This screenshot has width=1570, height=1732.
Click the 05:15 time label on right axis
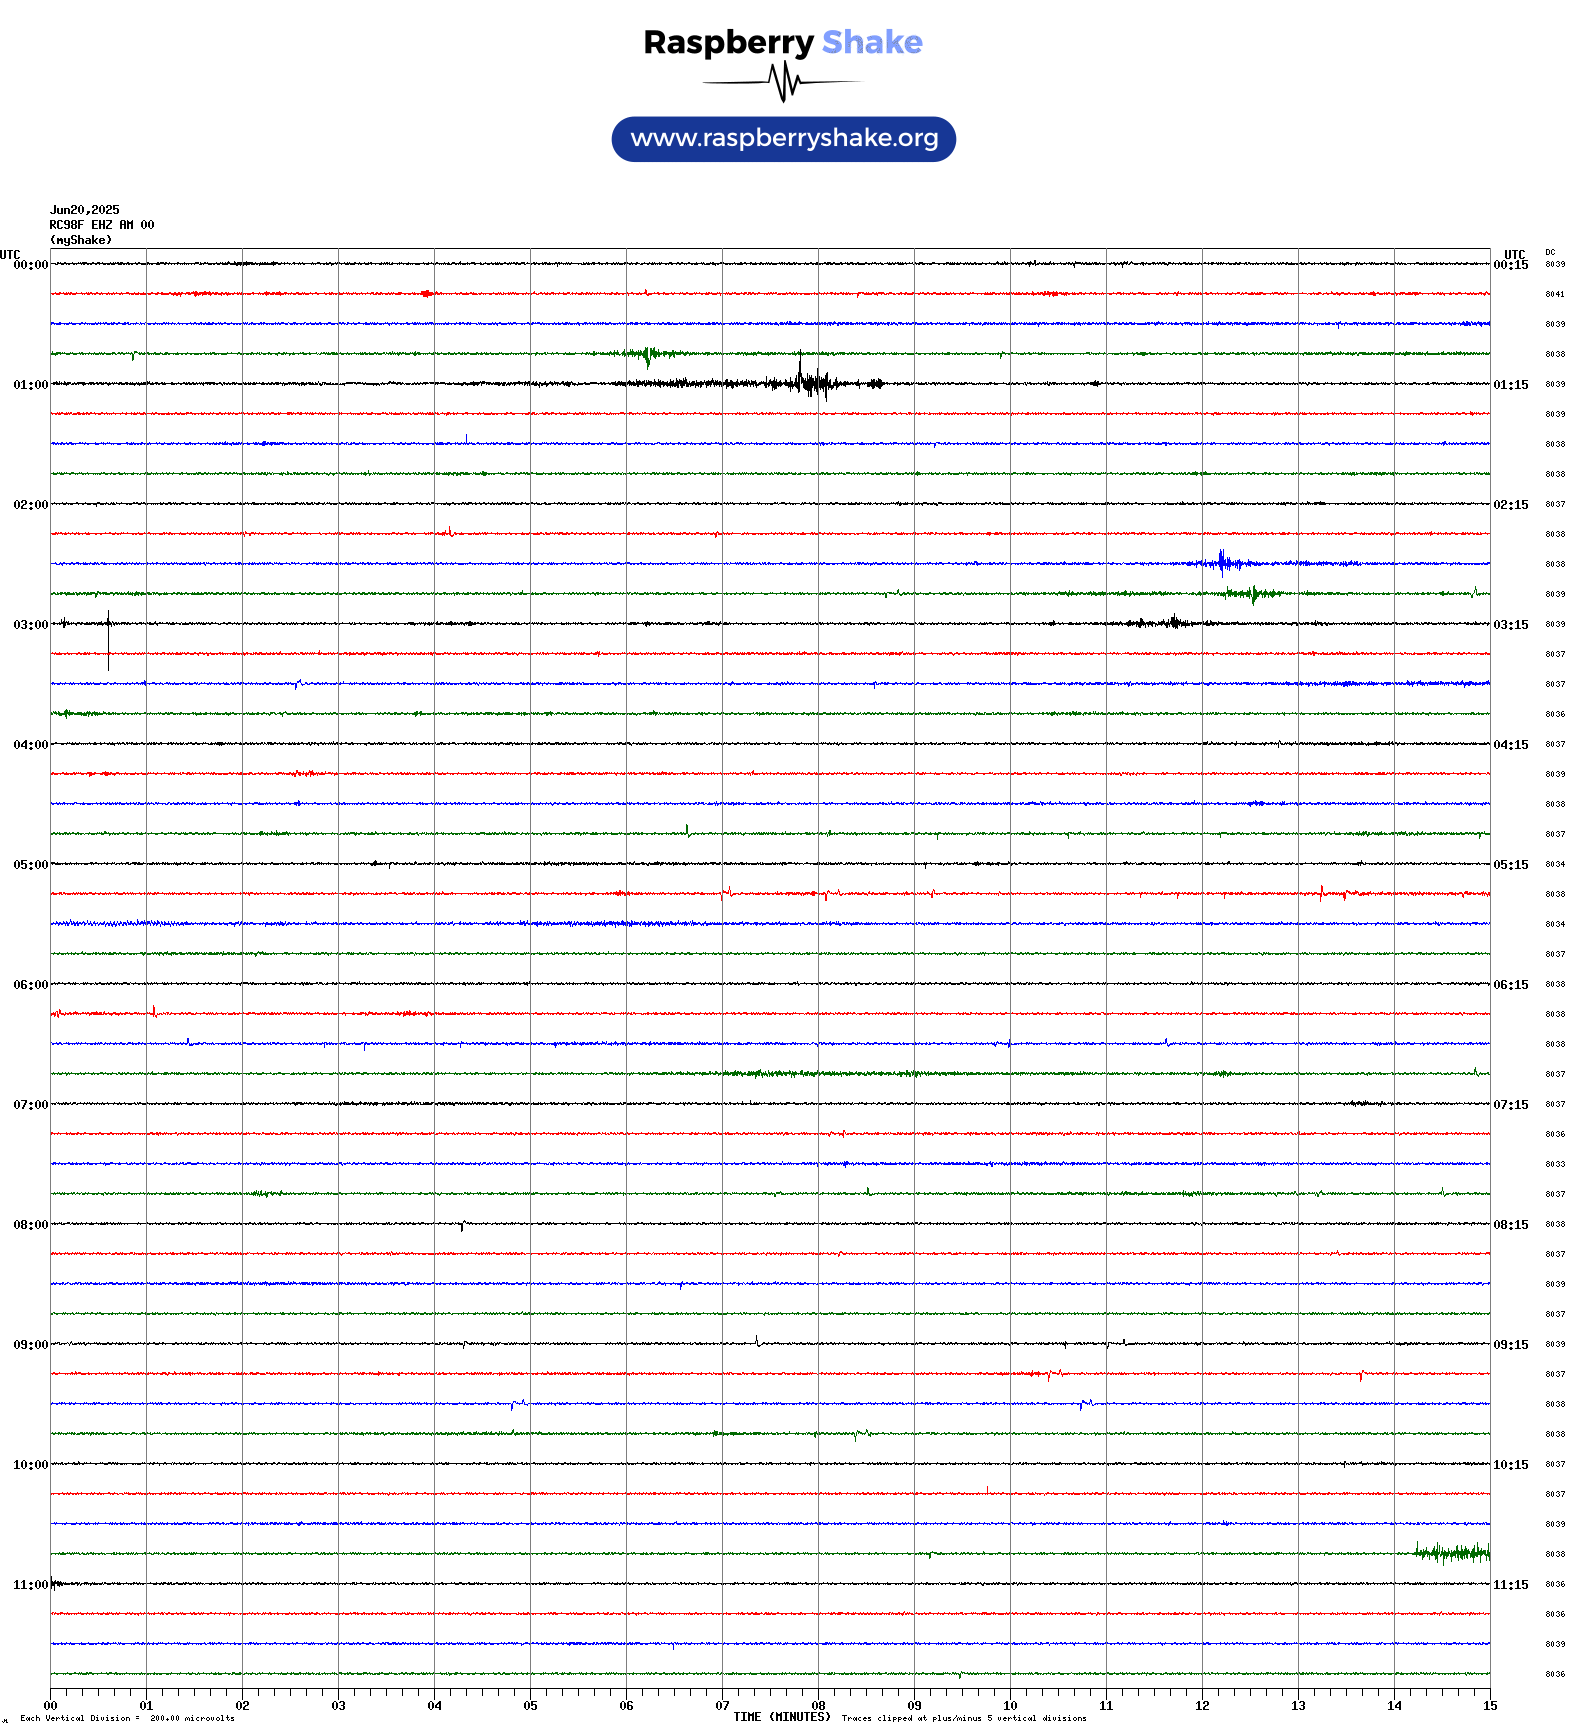point(1511,865)
